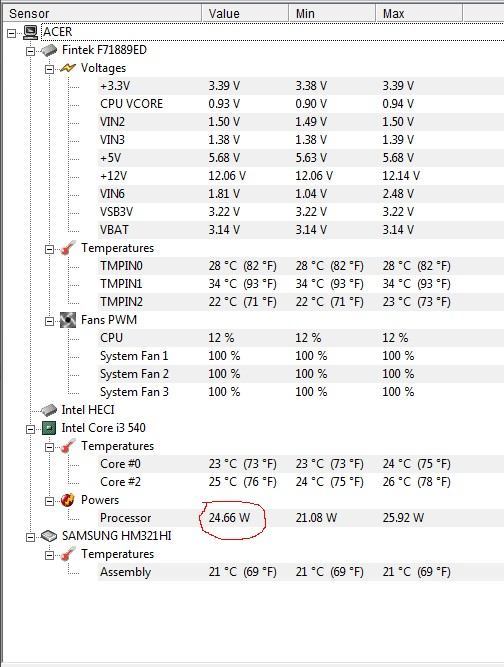Click the Powers flame icon
The height and width of the screenshot is (667, 504).
[68, 500]
